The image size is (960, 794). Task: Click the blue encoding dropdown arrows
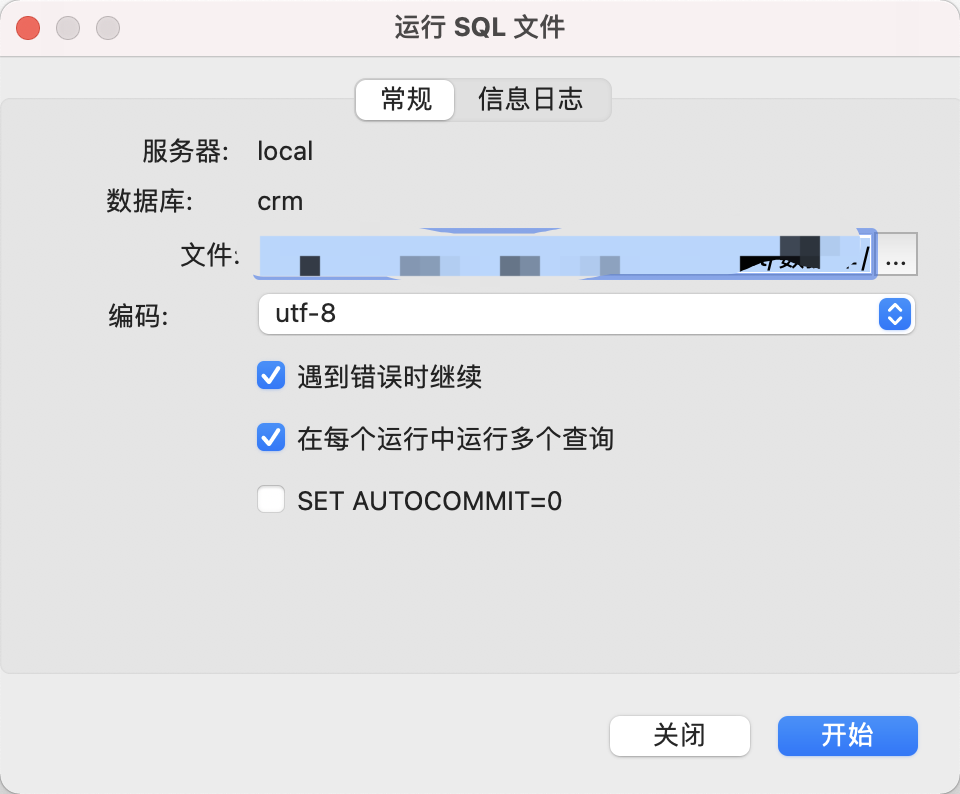pyautogui.click(x=894, y=314)
